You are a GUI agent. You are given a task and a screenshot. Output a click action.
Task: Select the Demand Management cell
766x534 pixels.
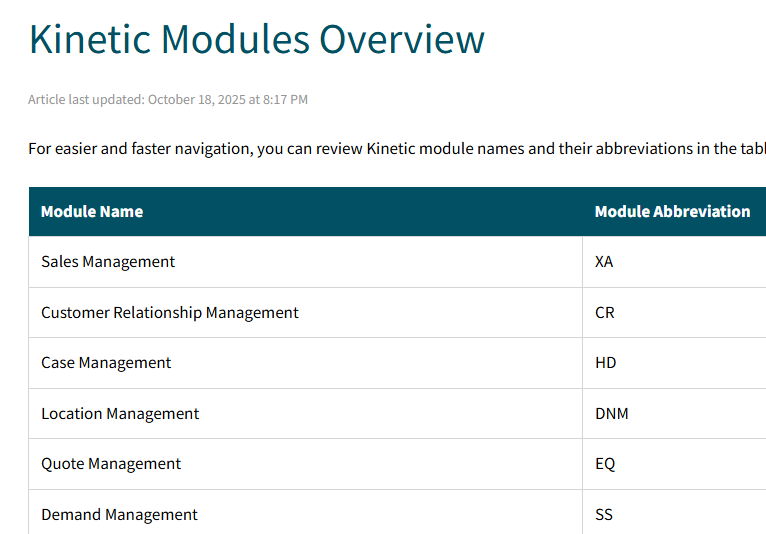[x=119, y=515]
